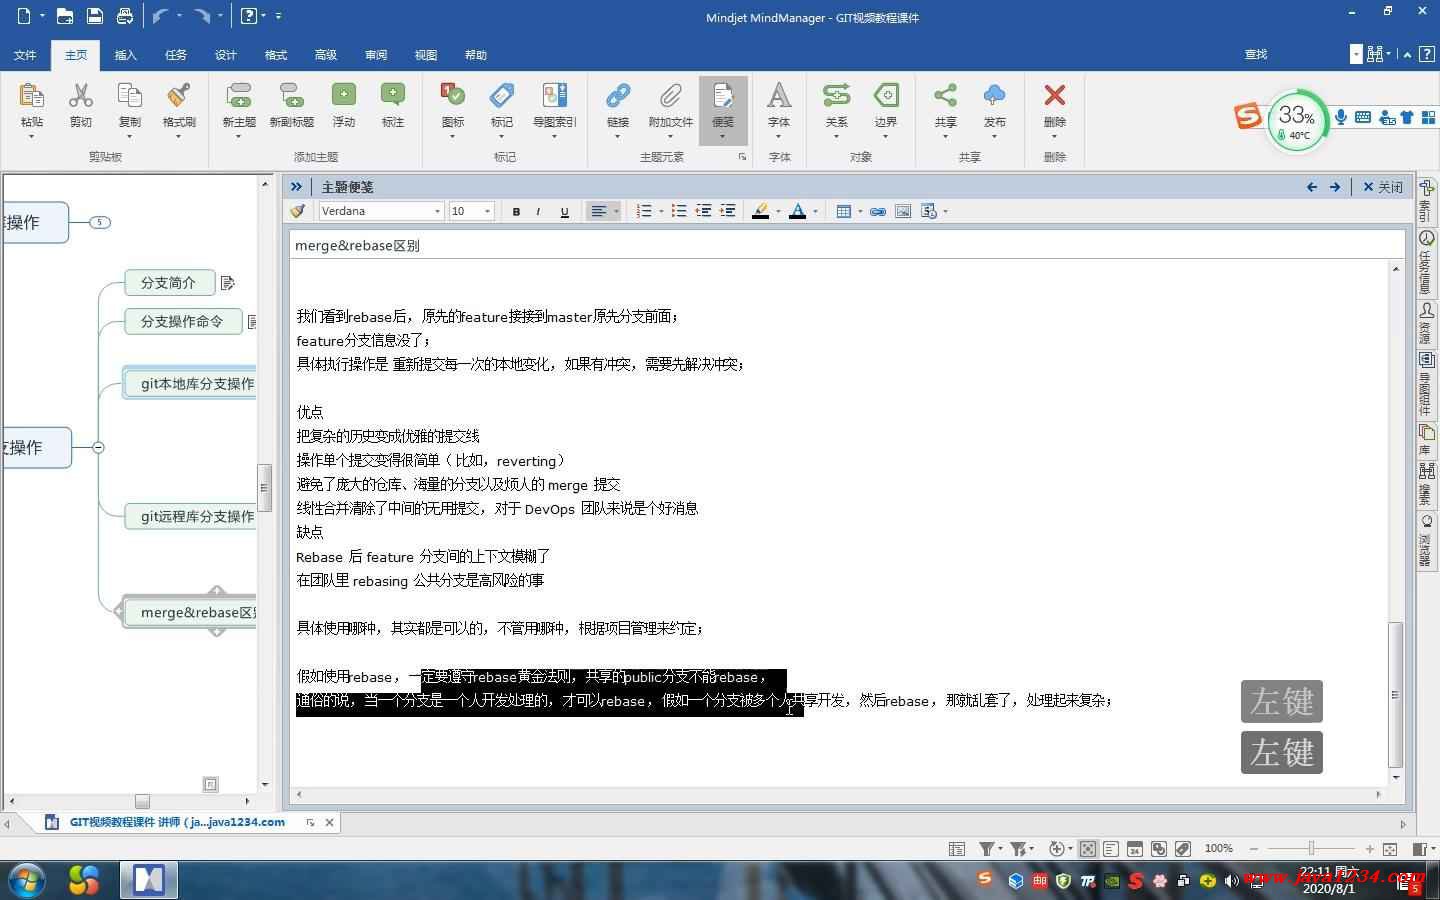1440x900 pixels.
Task: Insert a table in notes
Action: 843,211
